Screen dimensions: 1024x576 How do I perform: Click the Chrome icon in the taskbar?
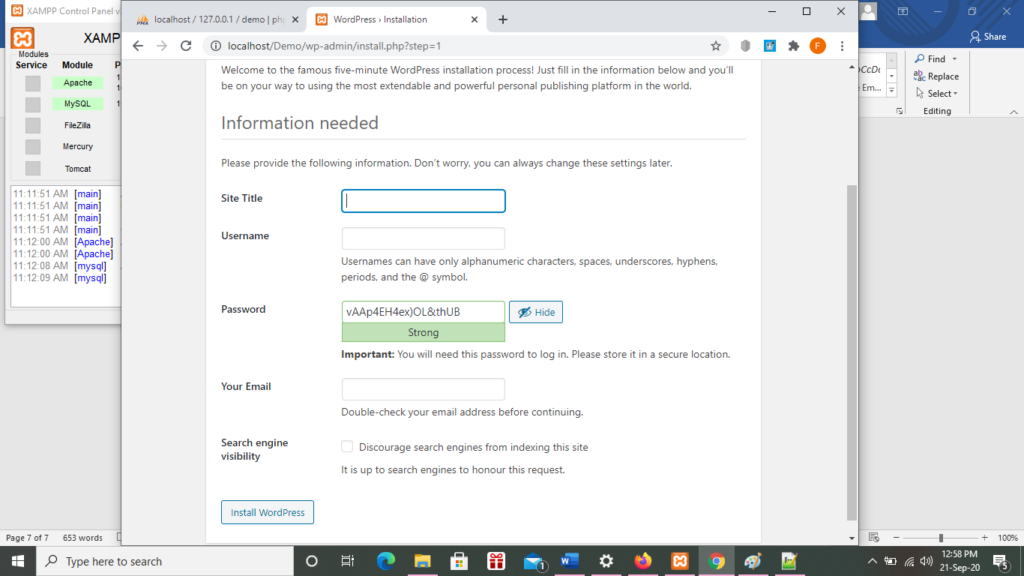[716, 561]
